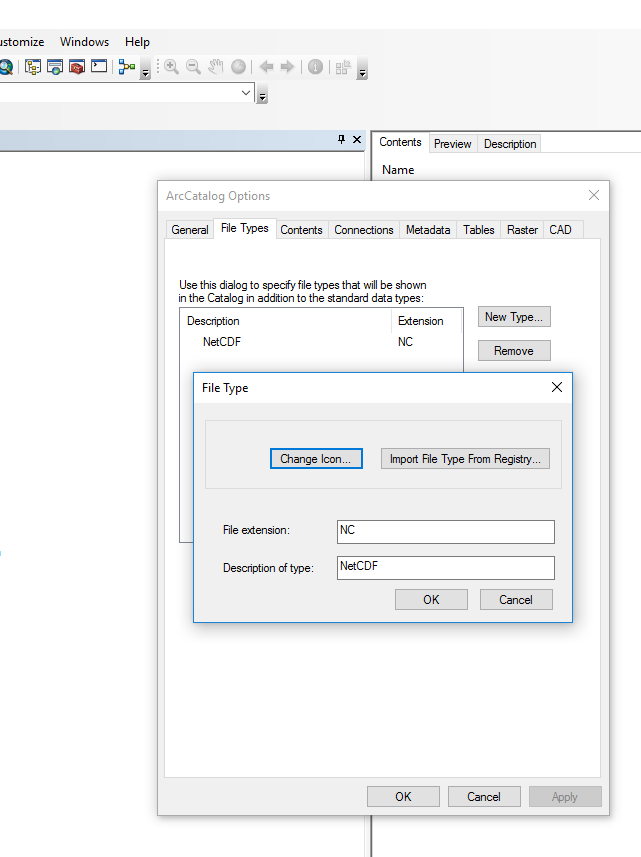Click the Create Thumbnail icon
Viewport: 641px width, 857px height.
343,67
